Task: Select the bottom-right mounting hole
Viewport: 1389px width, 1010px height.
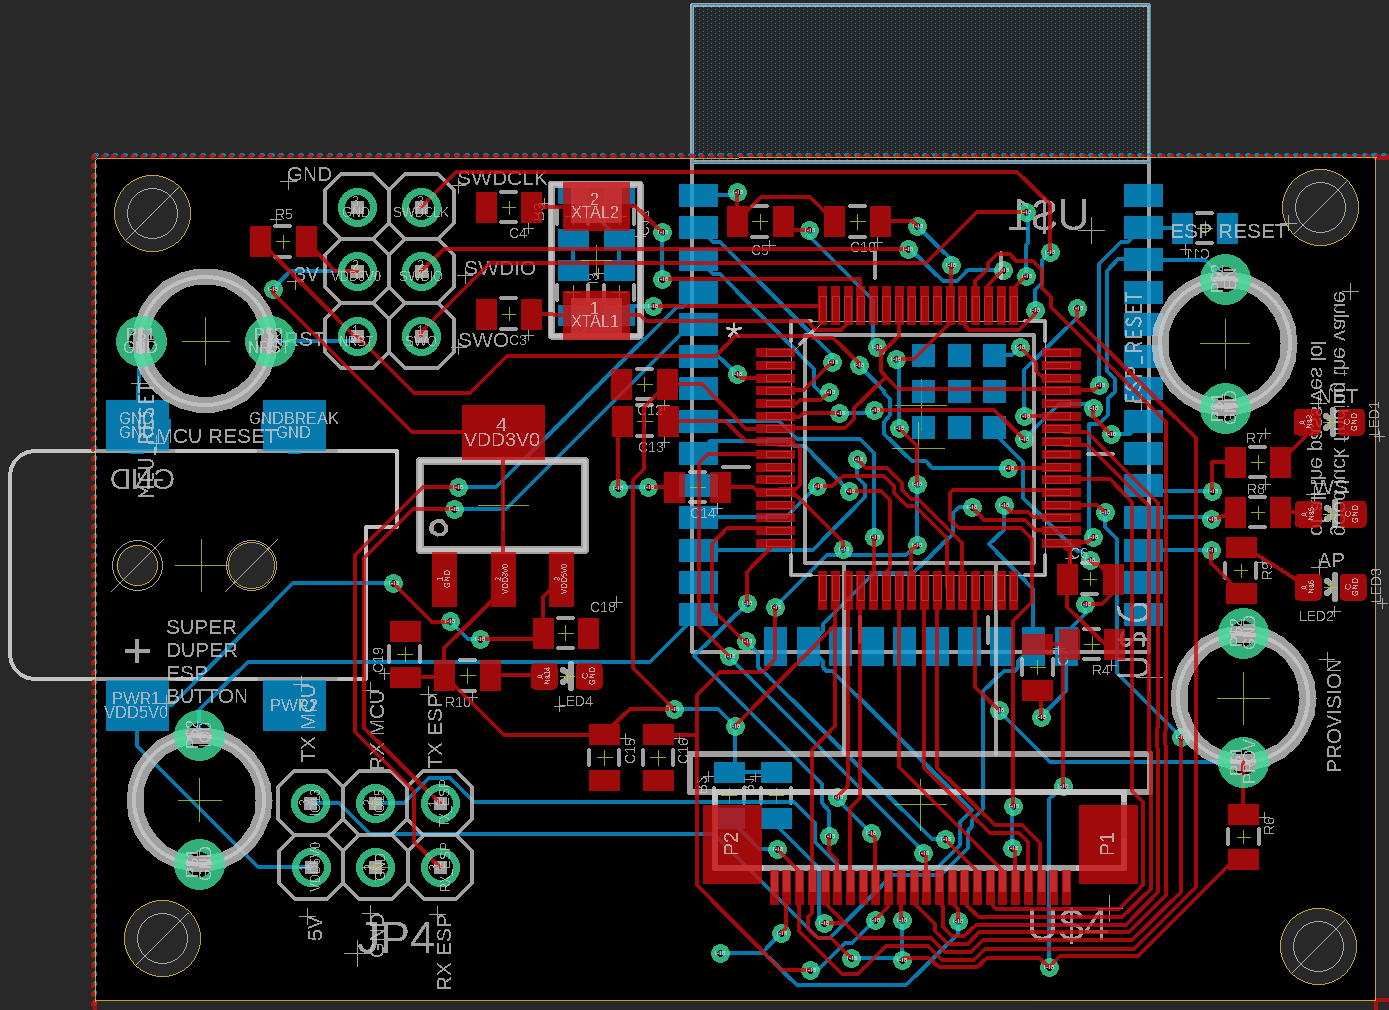Action: coord(1318,945)
